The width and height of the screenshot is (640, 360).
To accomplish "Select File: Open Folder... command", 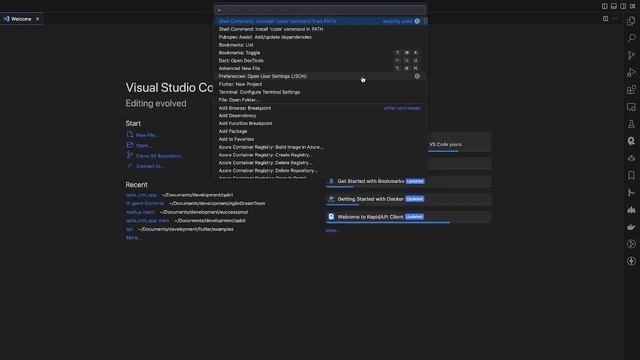I will (320, 100).
